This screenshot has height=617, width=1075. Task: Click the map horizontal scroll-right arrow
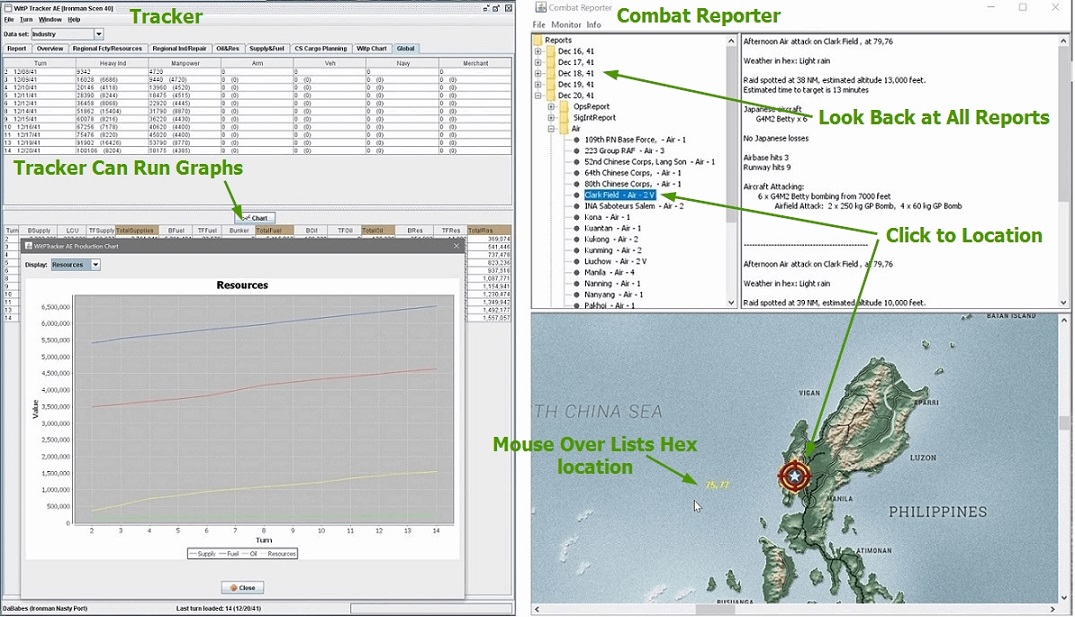[1052, 609]
